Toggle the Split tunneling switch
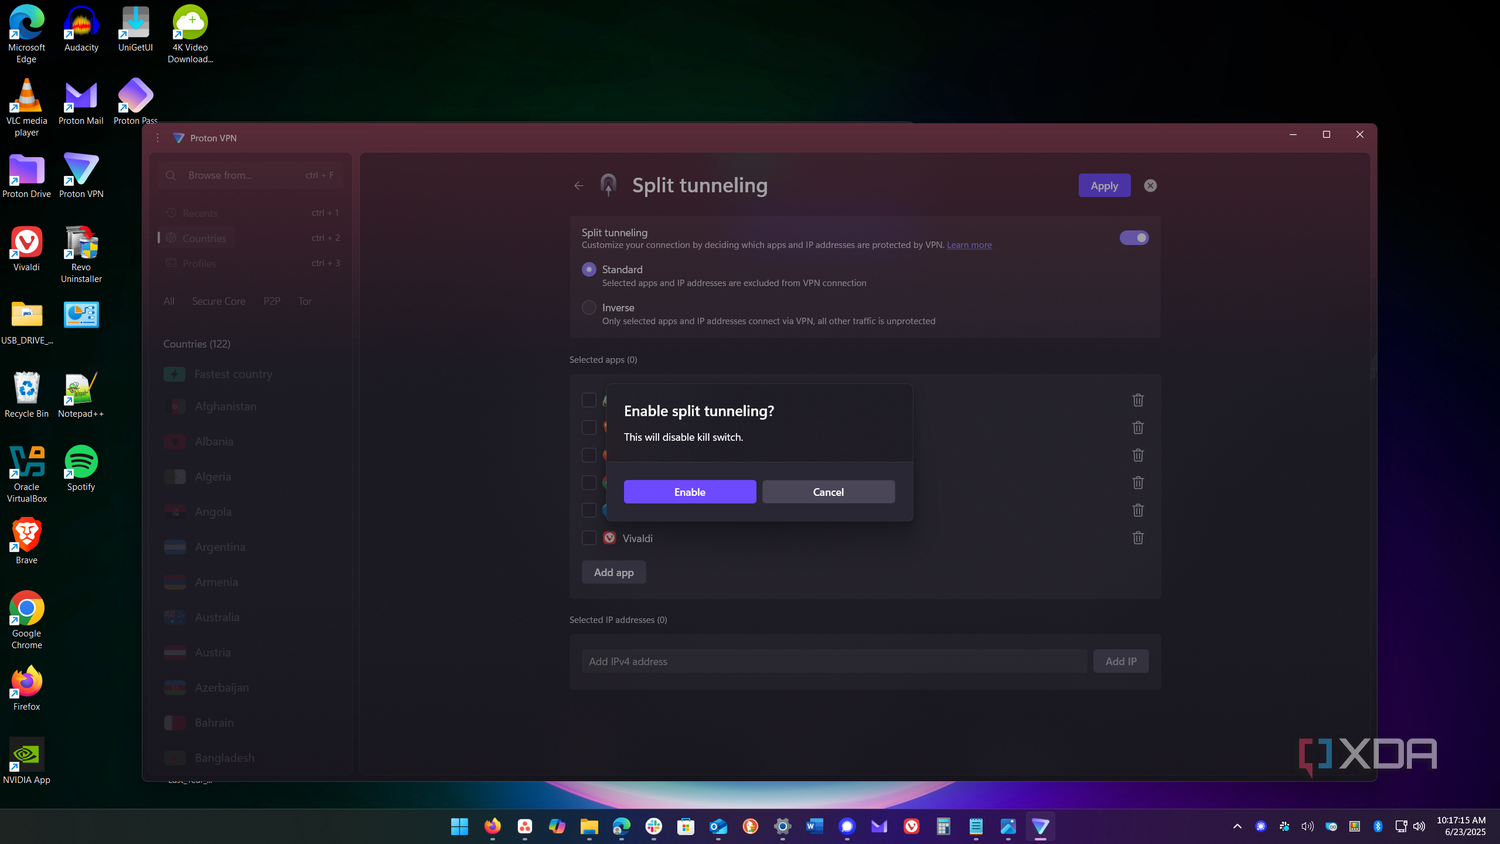The image size is (1500, 844). (x=1134, y=238)
